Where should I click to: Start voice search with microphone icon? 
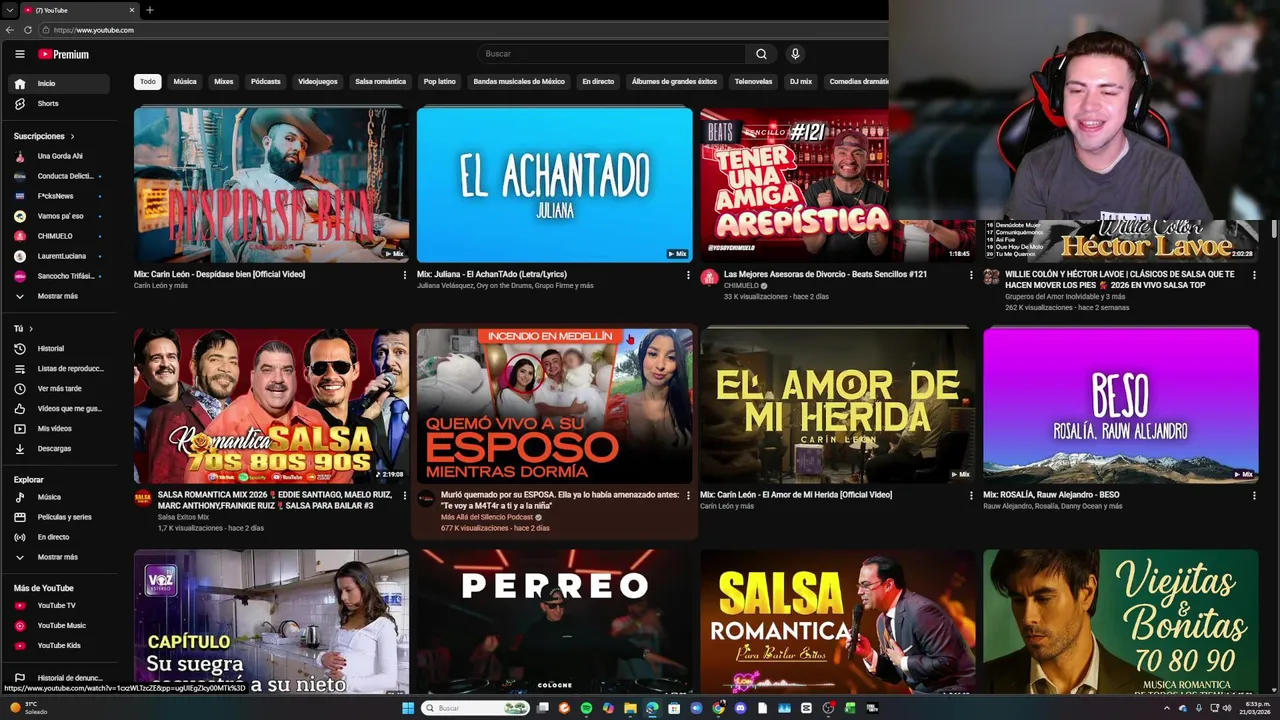point(795,54)
